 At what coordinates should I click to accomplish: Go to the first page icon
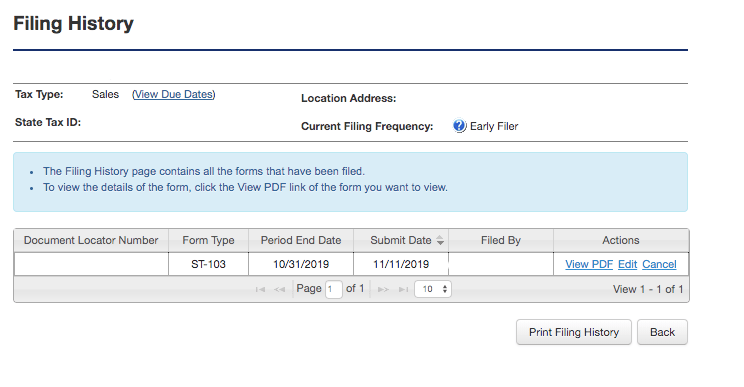click(x=260, y=289)
